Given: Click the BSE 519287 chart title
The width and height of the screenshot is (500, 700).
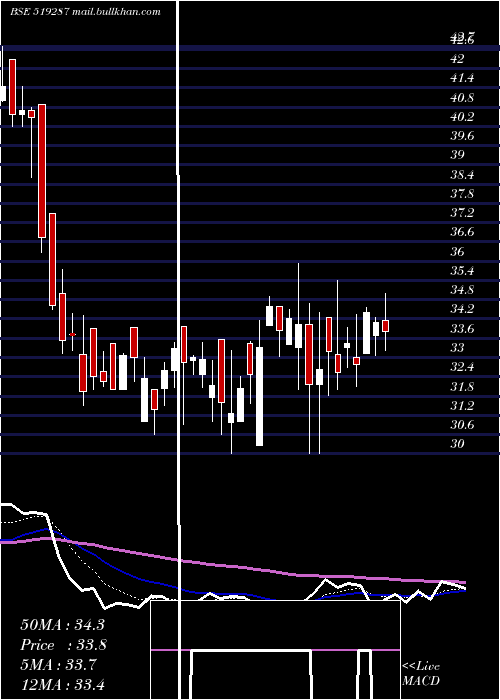Looking at the screenshot, I should coord(85,12).
